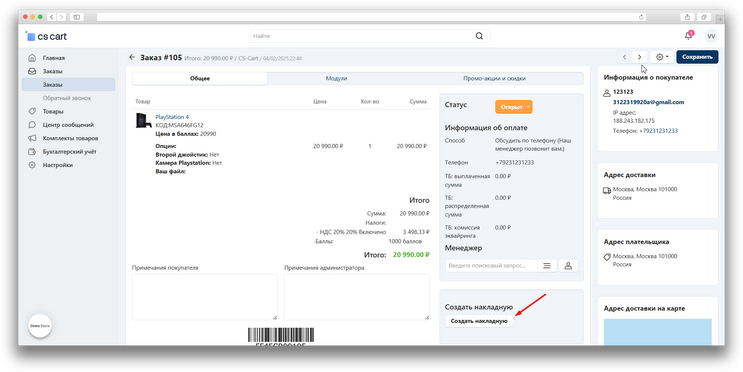This screenshot has height=372, width=743.
Task: Switch to the Модули tab
Action: [x=336, y=78]
